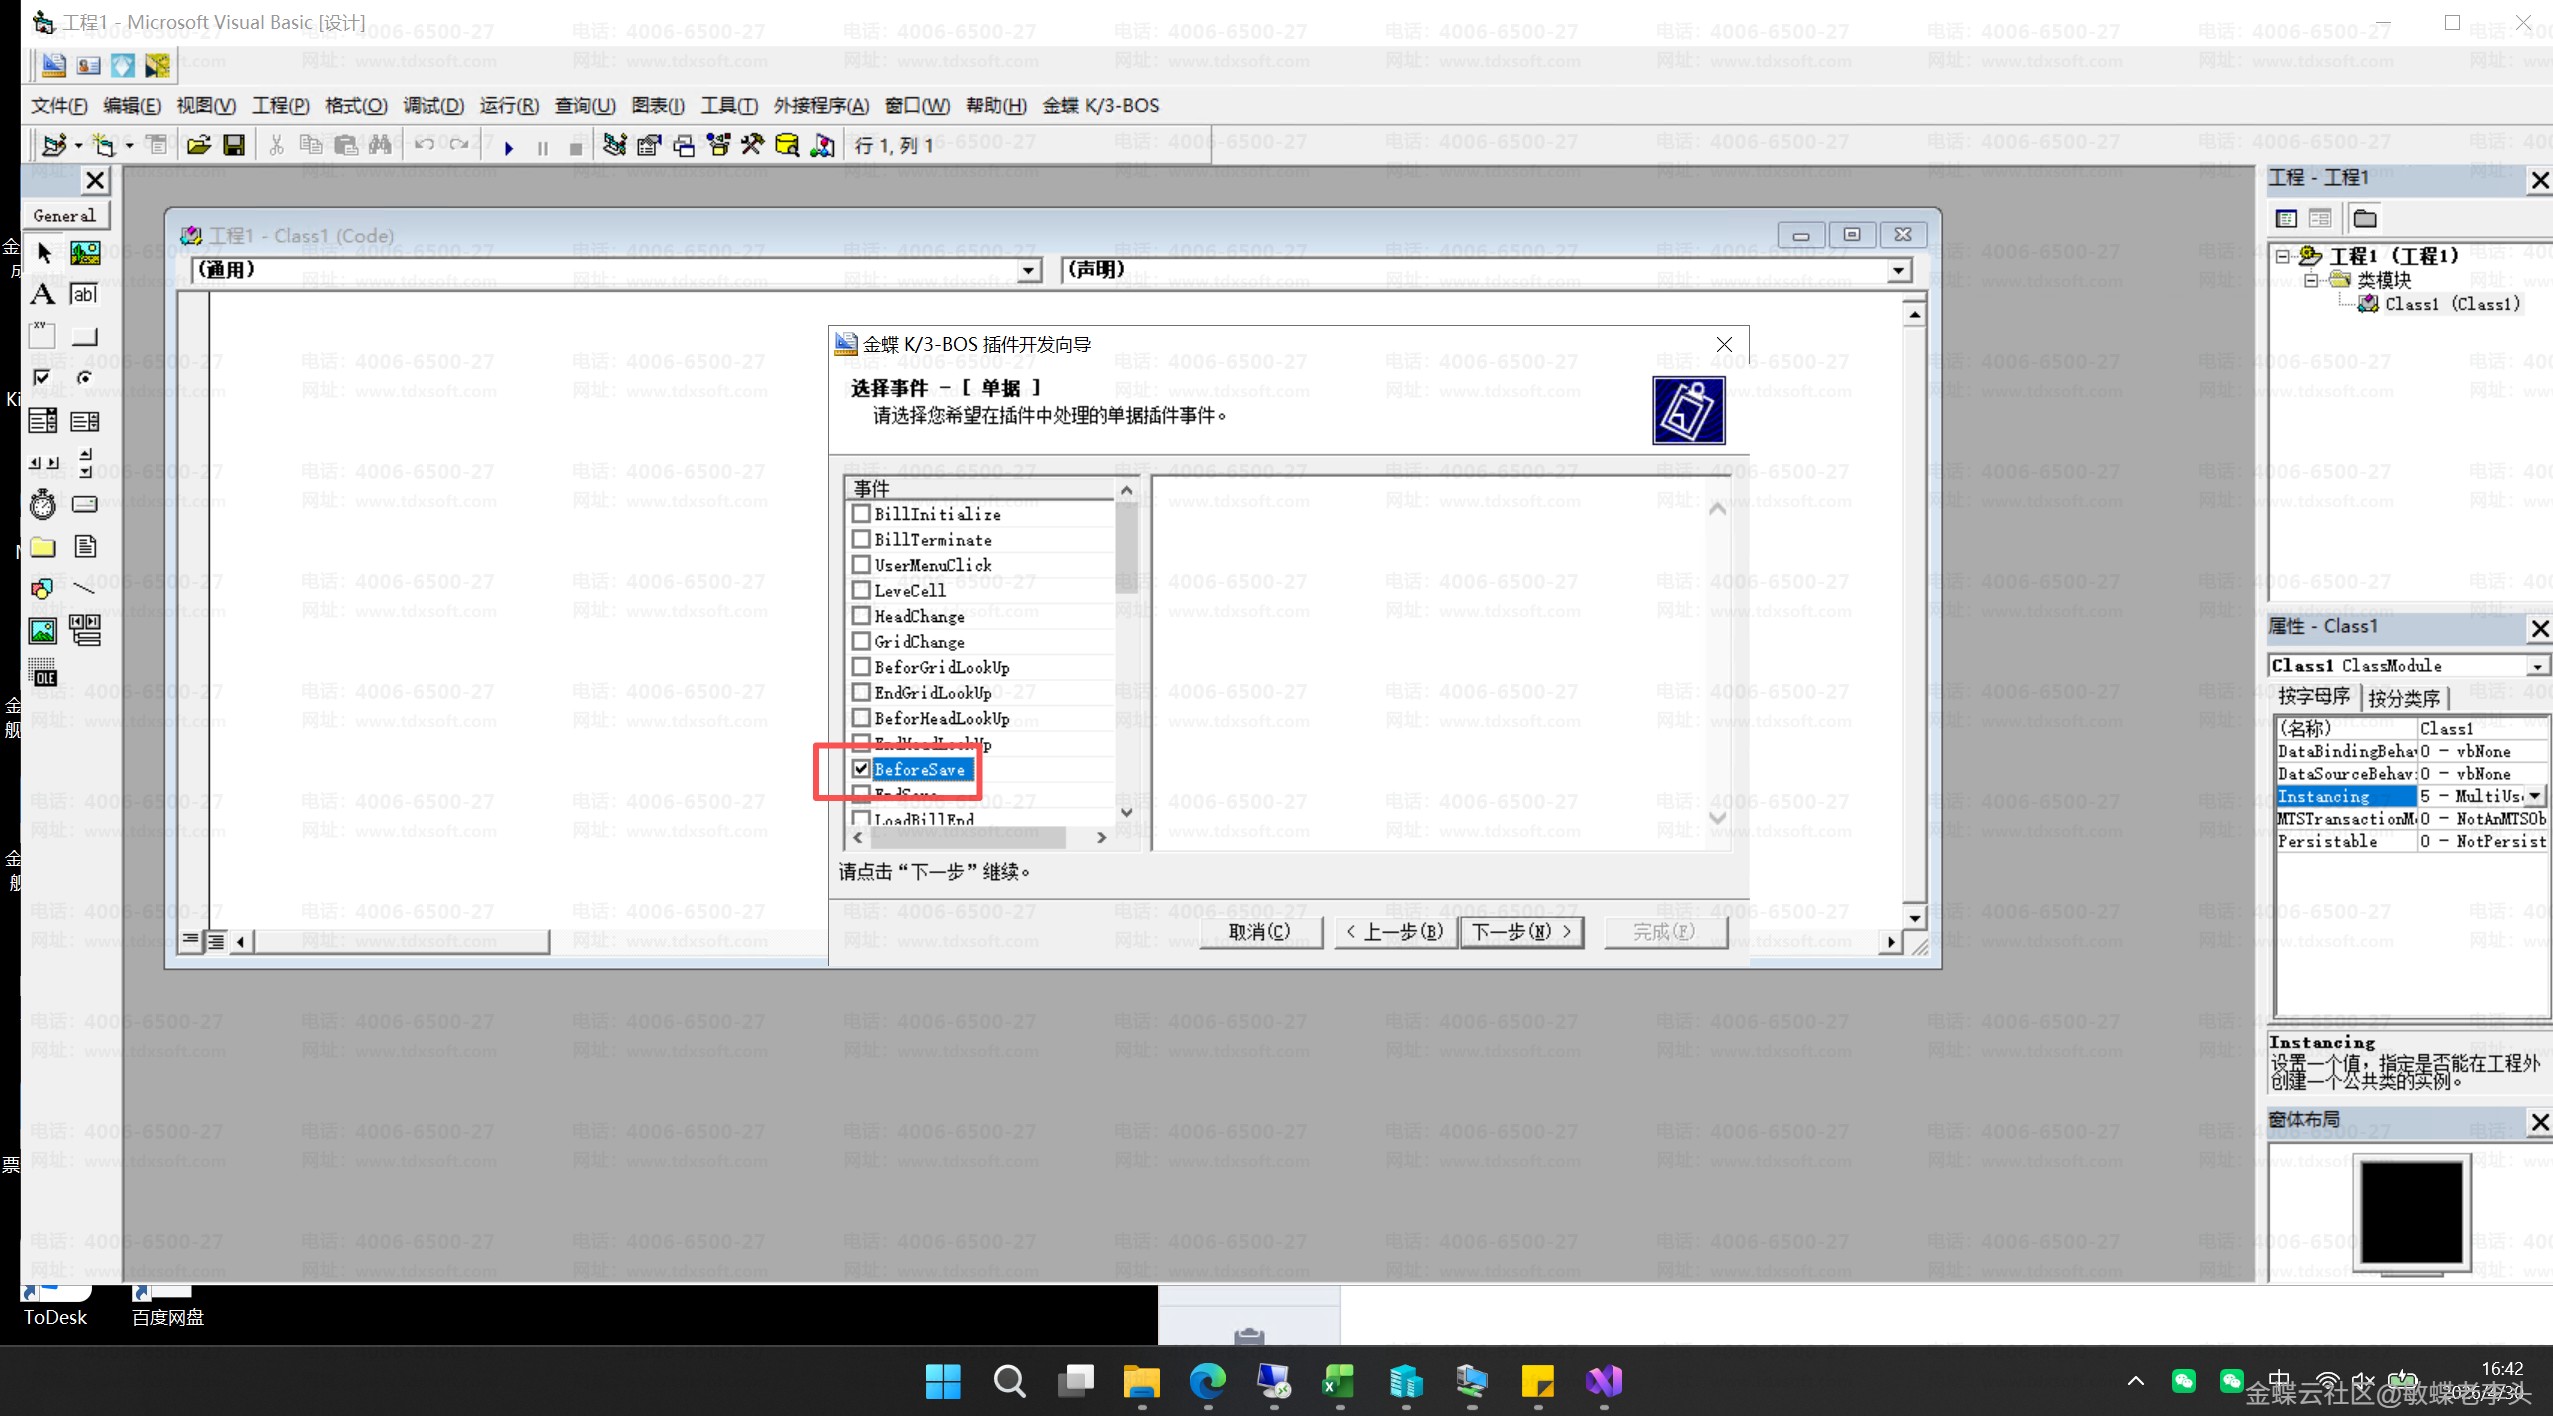Open the Class1 ClassModule object dropdown
This screenshot has width=2553, height=1416.
coord(2538,666)
